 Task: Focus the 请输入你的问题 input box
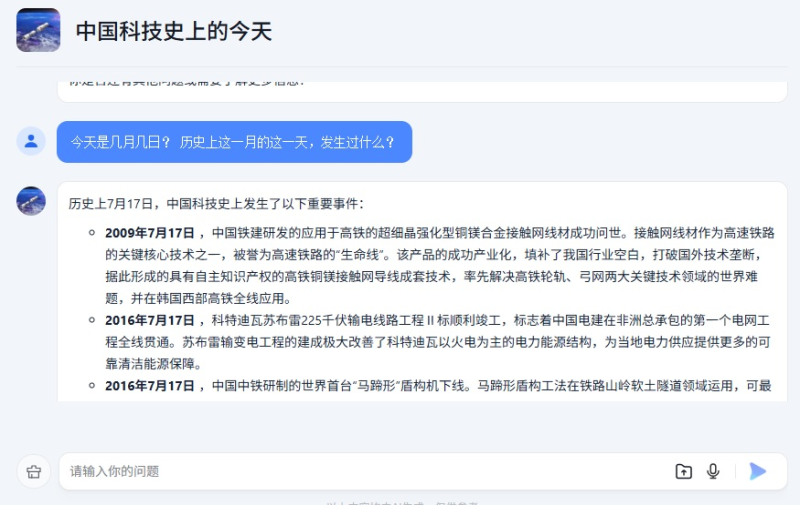pyautogui.click(x=360, y=471)
